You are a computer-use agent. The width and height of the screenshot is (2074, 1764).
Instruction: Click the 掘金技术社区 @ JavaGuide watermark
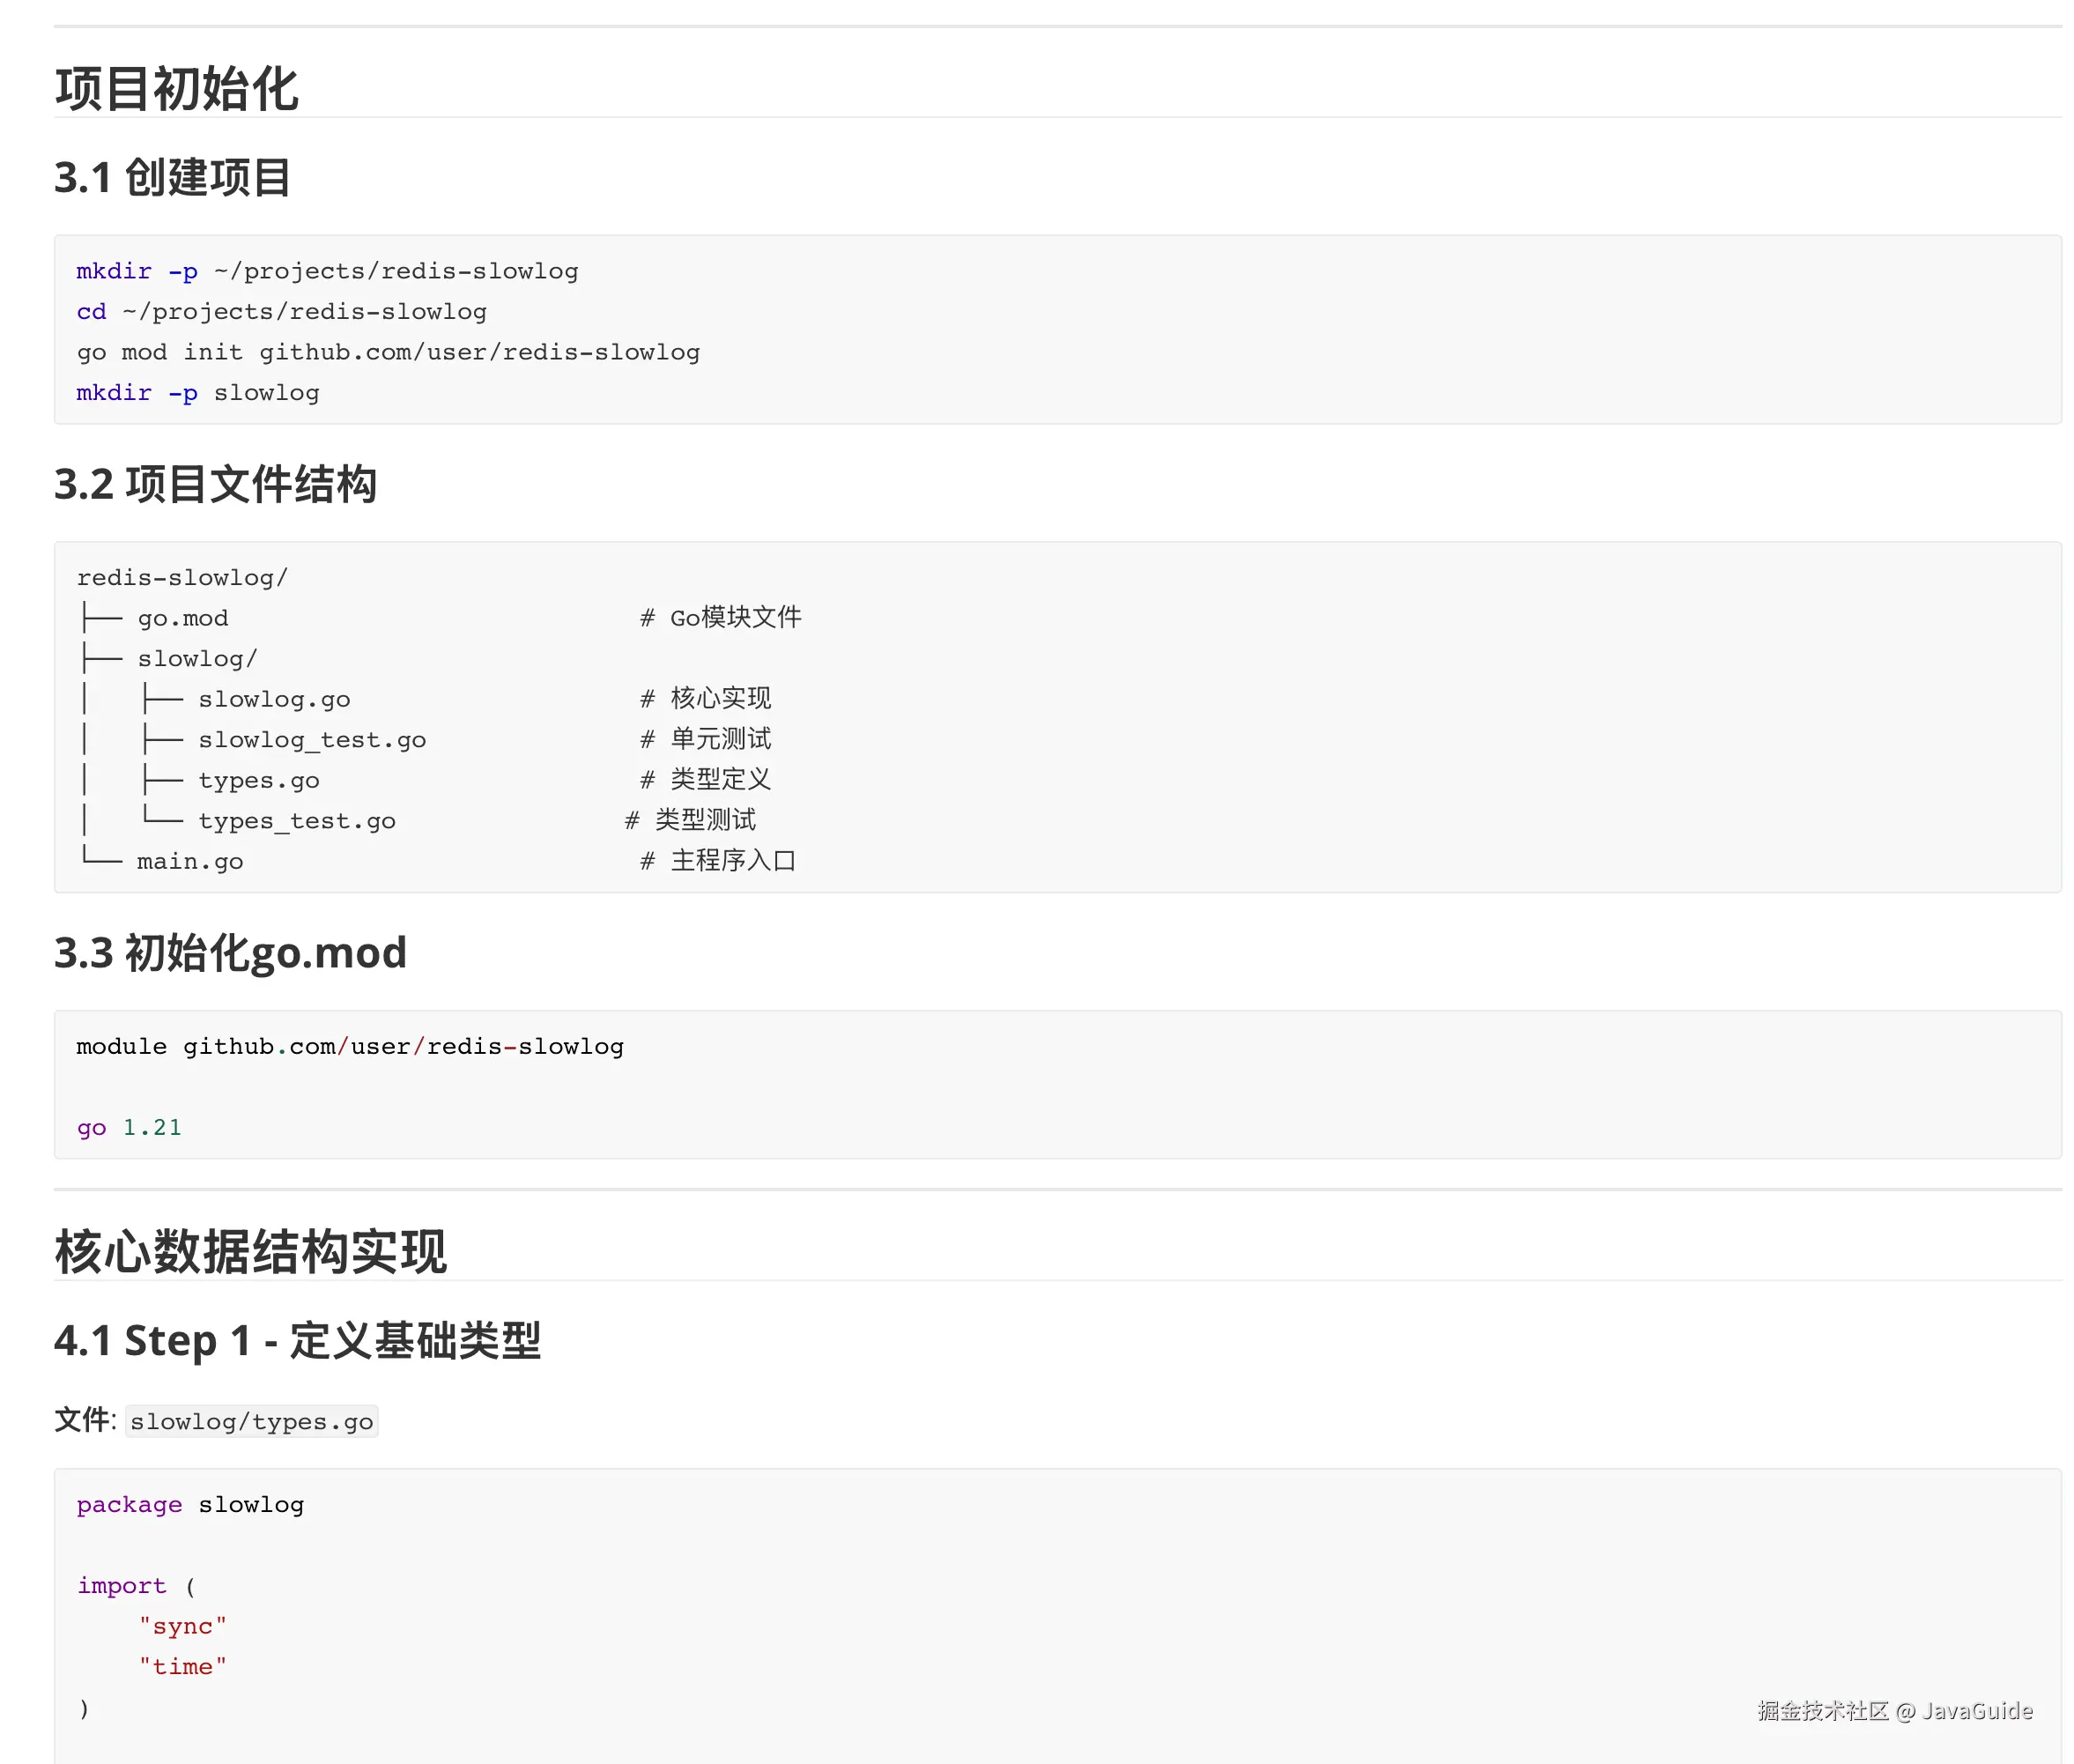click(x=1894, y=1710)
